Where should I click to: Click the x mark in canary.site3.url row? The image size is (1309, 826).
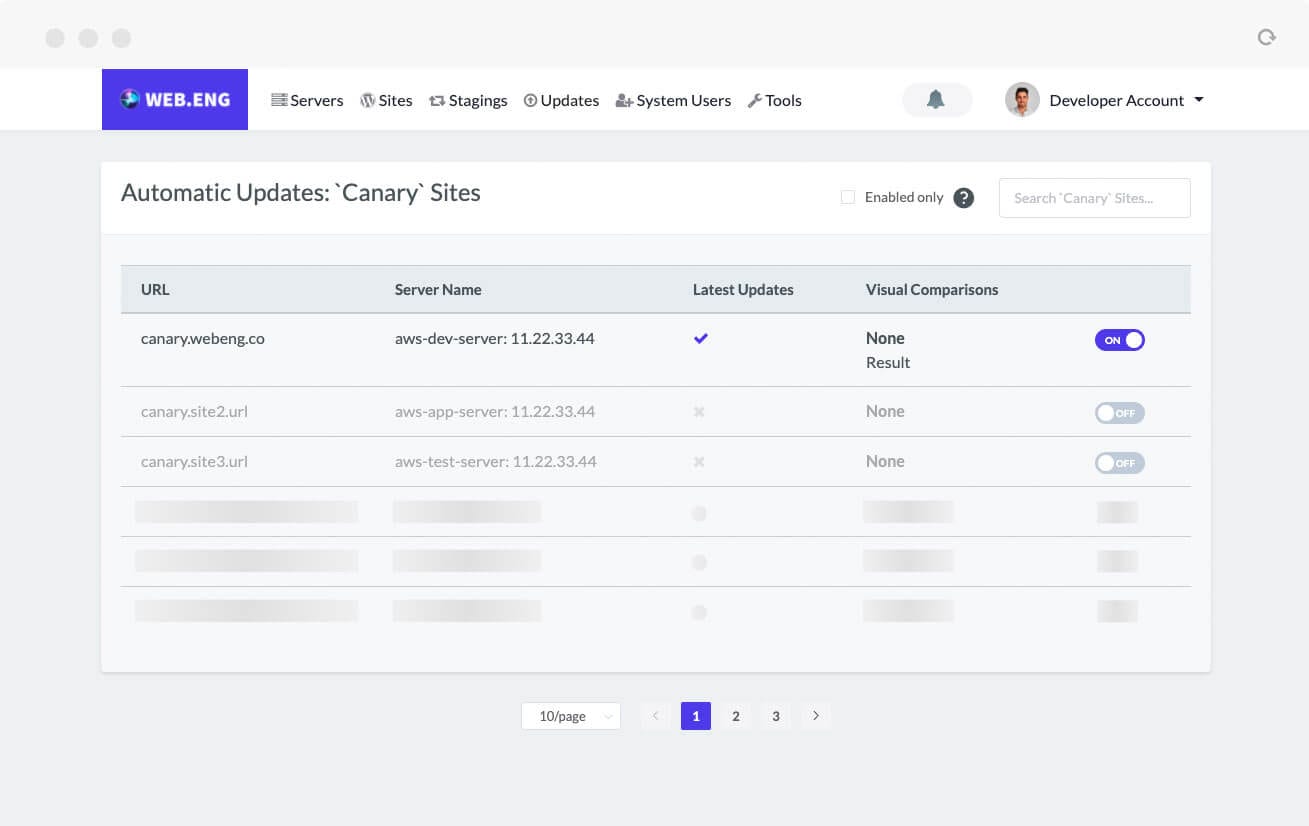699,462
